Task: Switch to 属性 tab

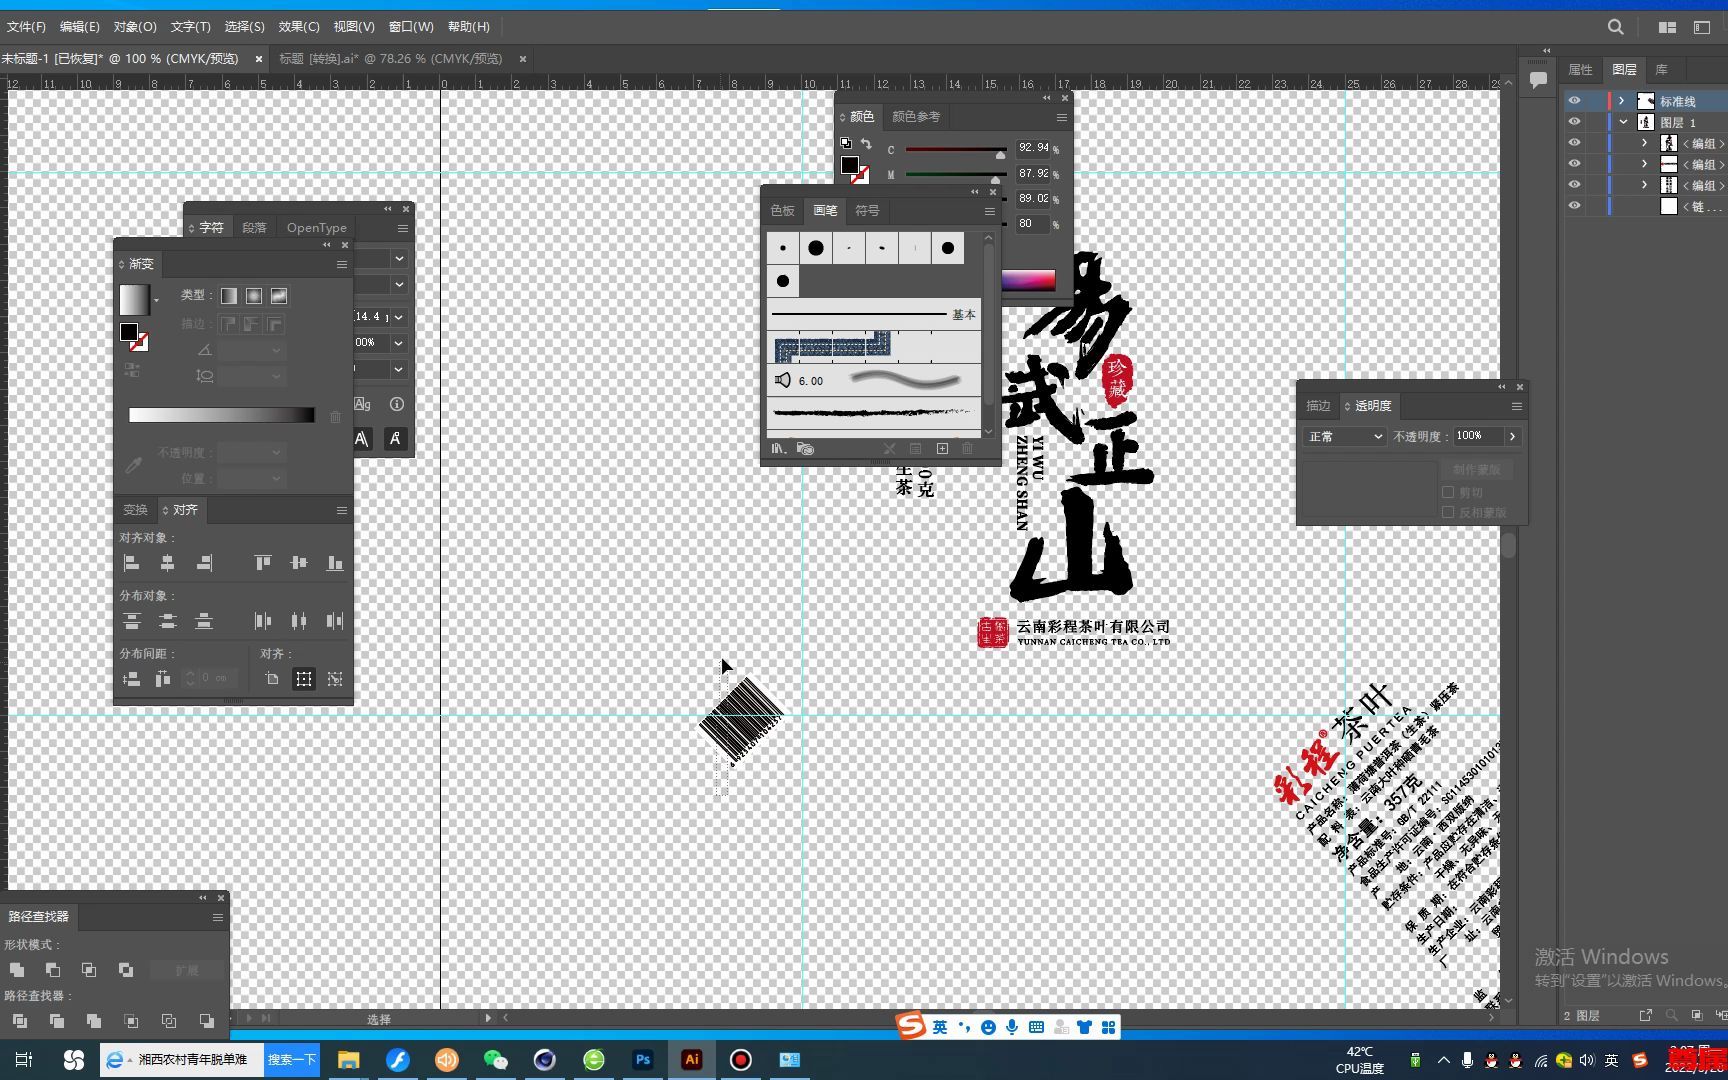Action: pos(1580,70)
